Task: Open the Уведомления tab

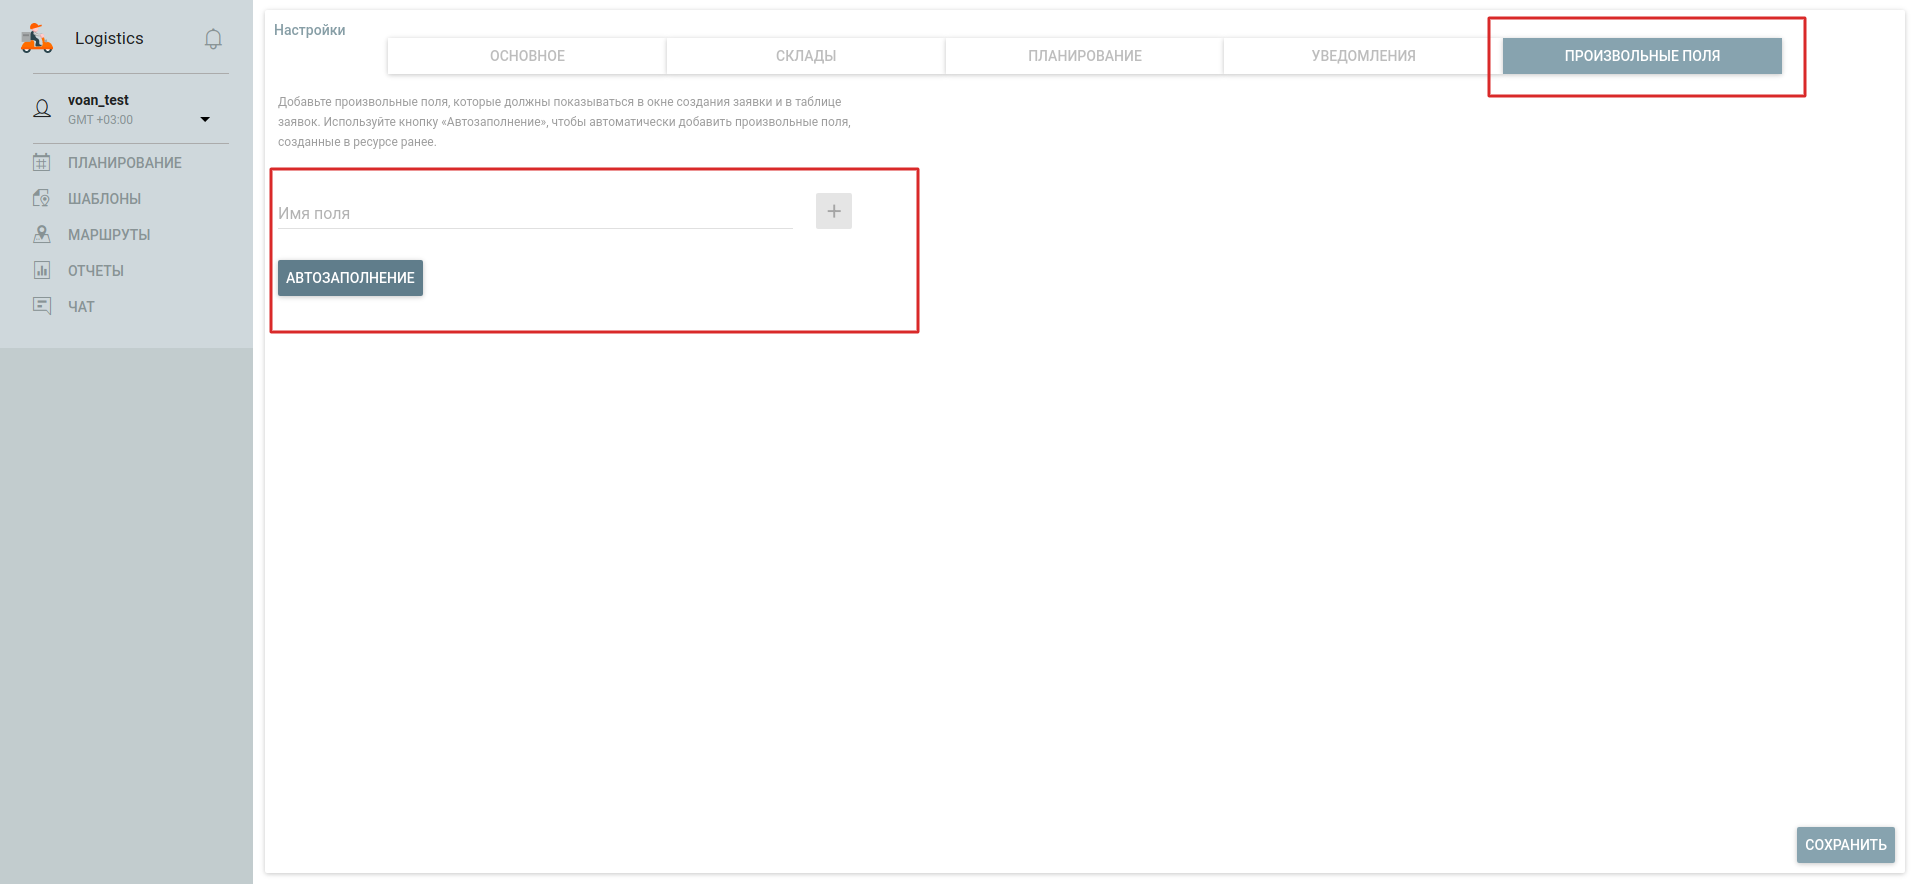Action: pos(1363,56)
